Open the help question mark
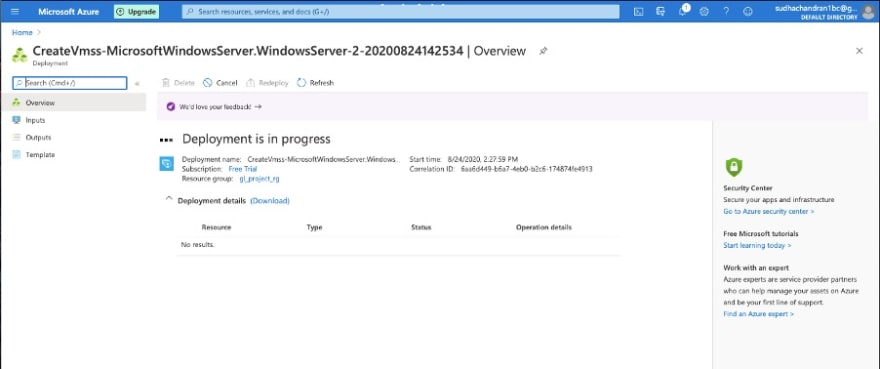The height and width of the screenshot is (369, 880). tap(726, 11)
